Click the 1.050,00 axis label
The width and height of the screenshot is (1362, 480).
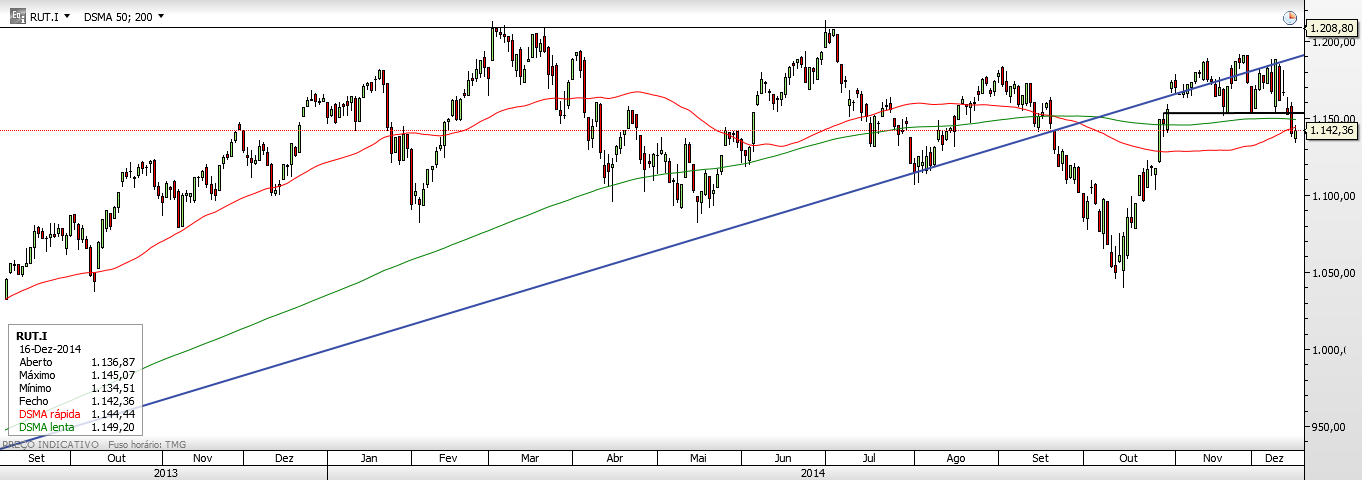click(x=1335, y=273)
